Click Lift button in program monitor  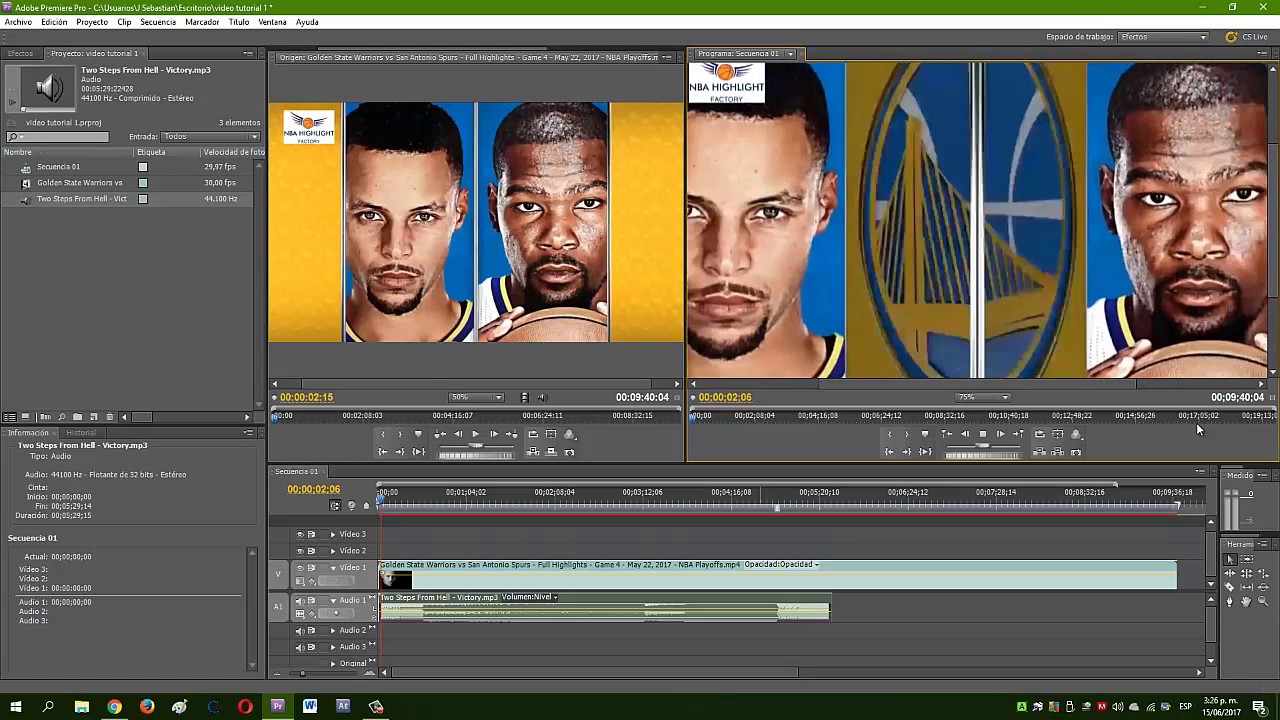click(1039, 452)
